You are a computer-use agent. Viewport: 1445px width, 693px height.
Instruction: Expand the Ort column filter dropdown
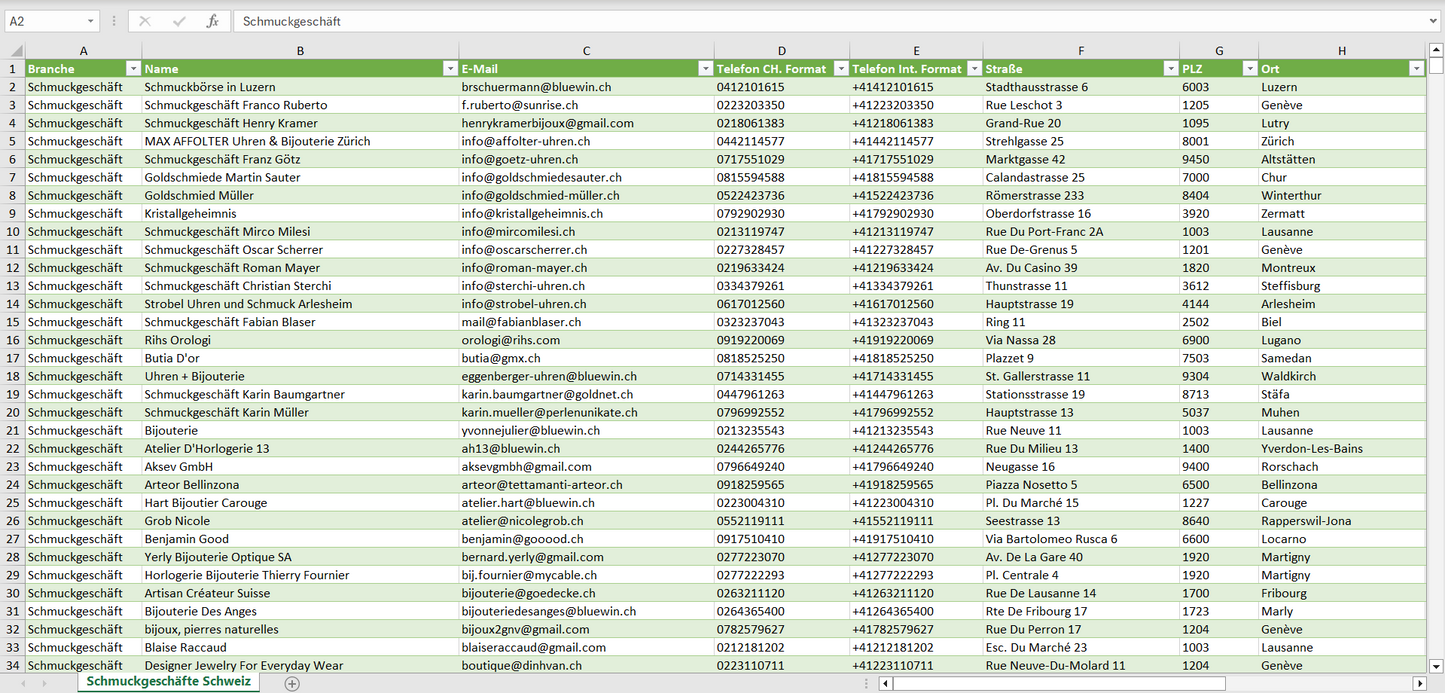1416,69
